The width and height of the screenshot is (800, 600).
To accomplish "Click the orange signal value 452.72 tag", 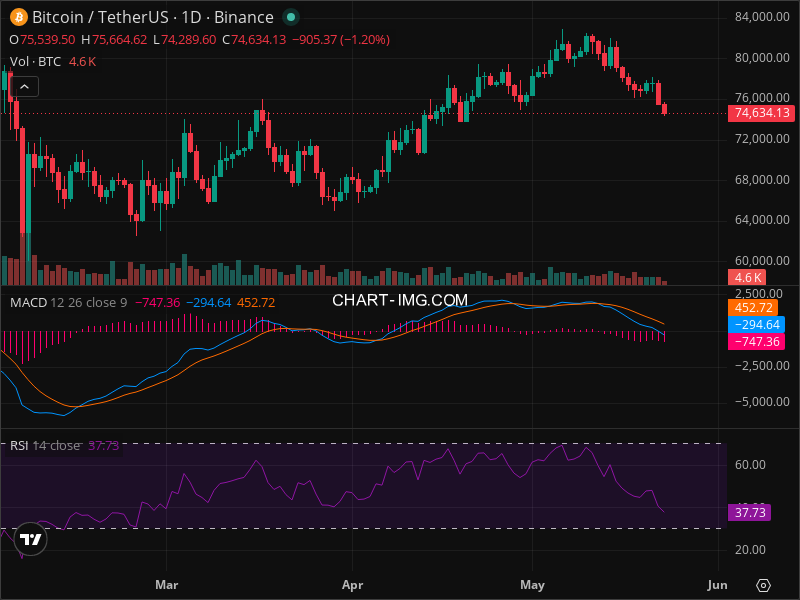I will (753, 308).
